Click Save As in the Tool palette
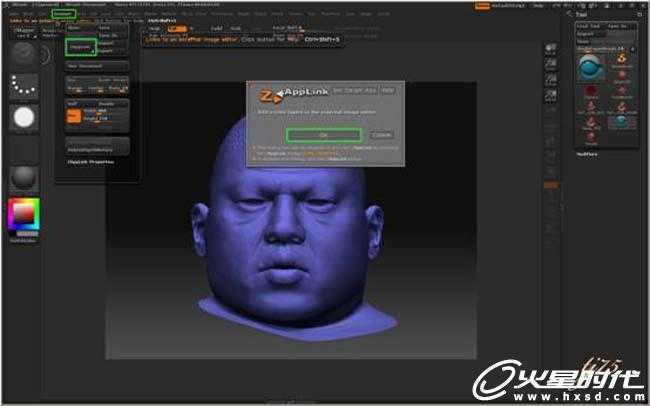The height and width of the screenshot is (406, 650). 619,26
